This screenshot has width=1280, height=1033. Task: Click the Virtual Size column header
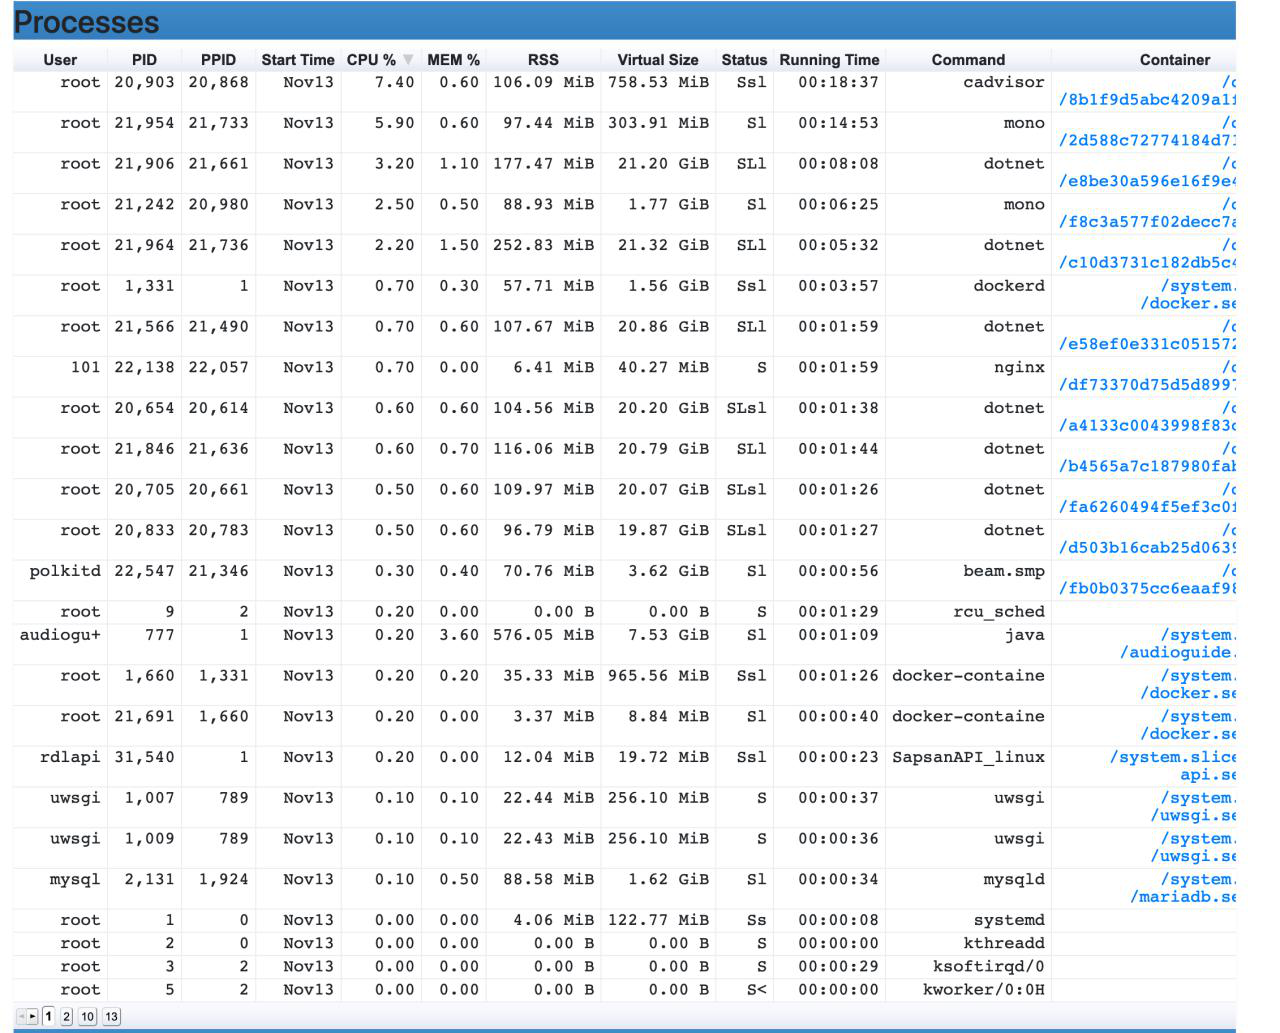tap(658, 60)
